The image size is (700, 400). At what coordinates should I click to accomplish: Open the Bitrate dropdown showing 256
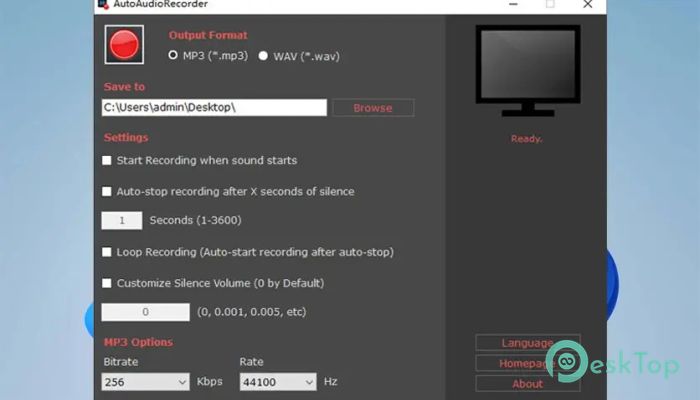pyautogui.click(x=146, y=382)
